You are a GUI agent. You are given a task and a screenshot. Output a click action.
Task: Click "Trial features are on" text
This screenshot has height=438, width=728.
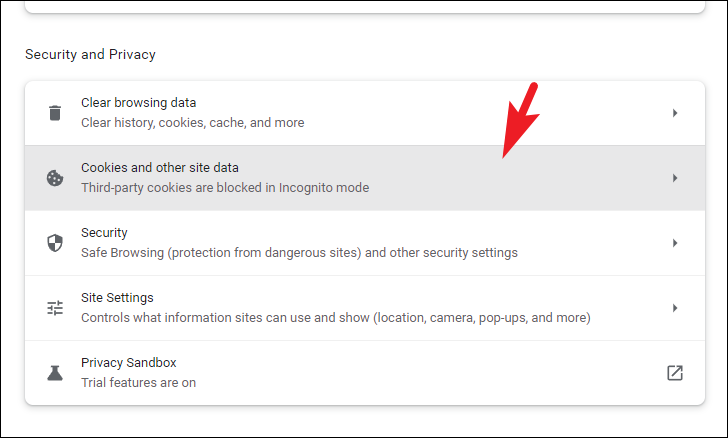(x=138, y=383)
